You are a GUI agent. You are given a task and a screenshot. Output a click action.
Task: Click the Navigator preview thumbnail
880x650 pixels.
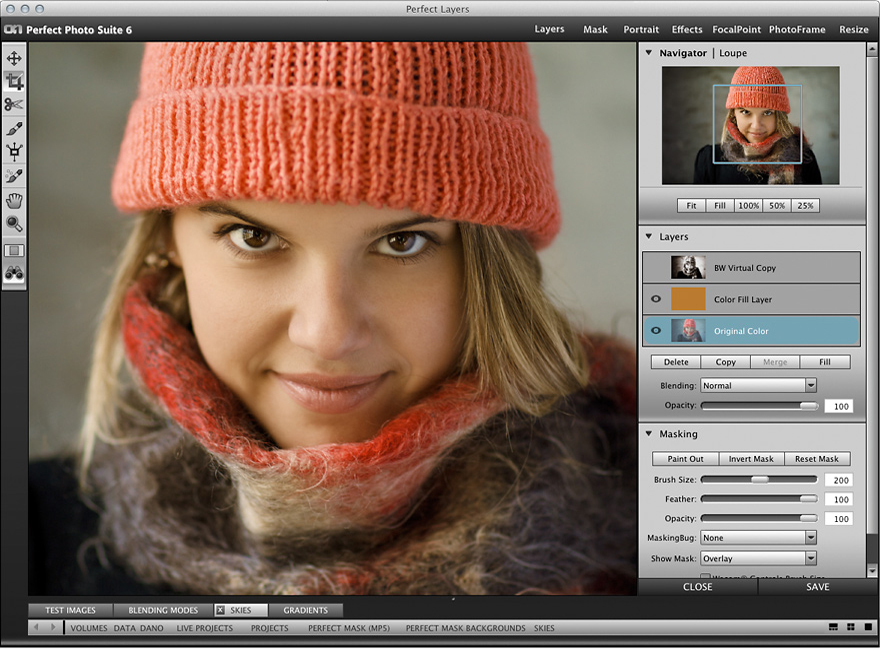click(750, 125)
